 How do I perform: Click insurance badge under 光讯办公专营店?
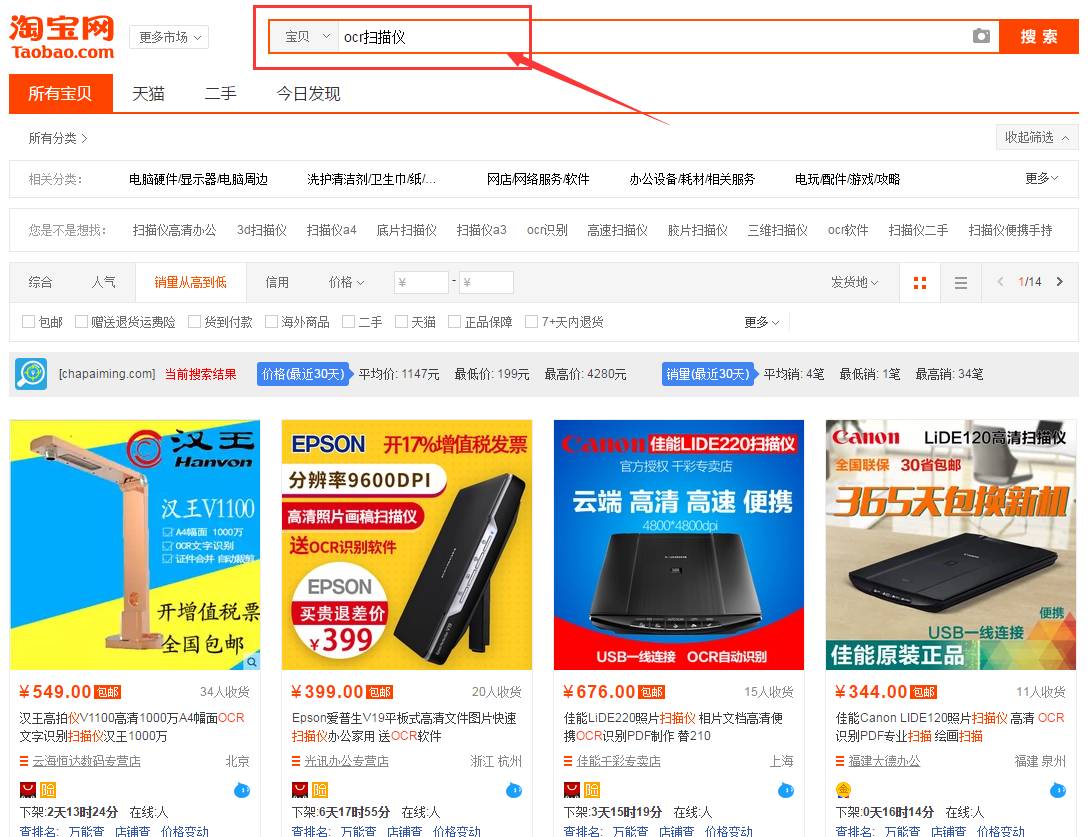pos(320,790)
